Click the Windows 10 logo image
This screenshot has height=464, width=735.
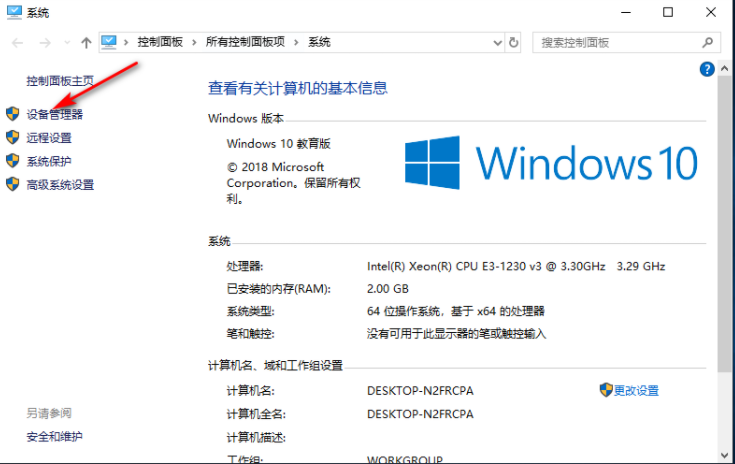coord(551,163)
